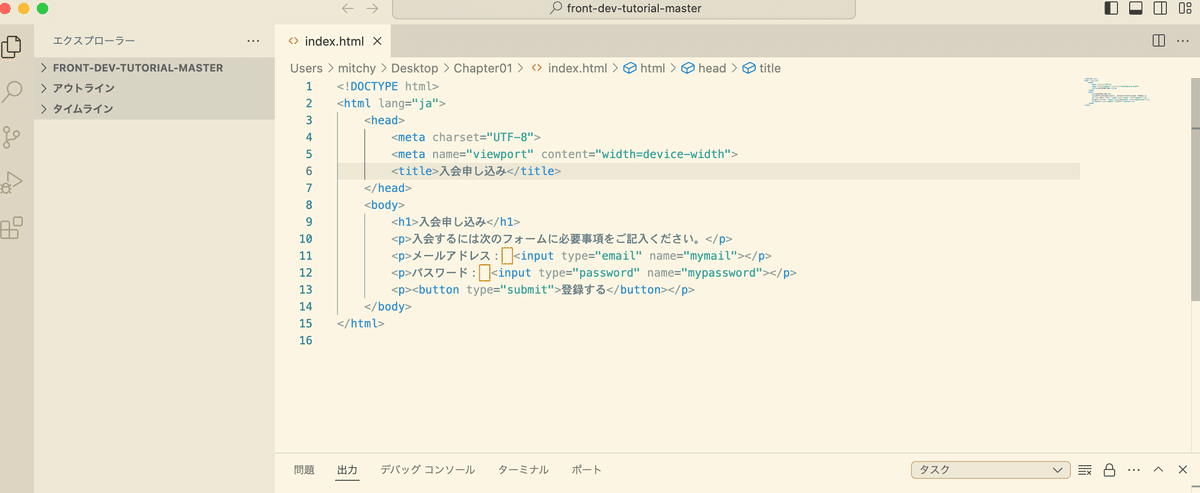Click mitchy in the breadcrumb
Image resolution: width=1200 pixels, height=493 pixels.
coord(357,68)
